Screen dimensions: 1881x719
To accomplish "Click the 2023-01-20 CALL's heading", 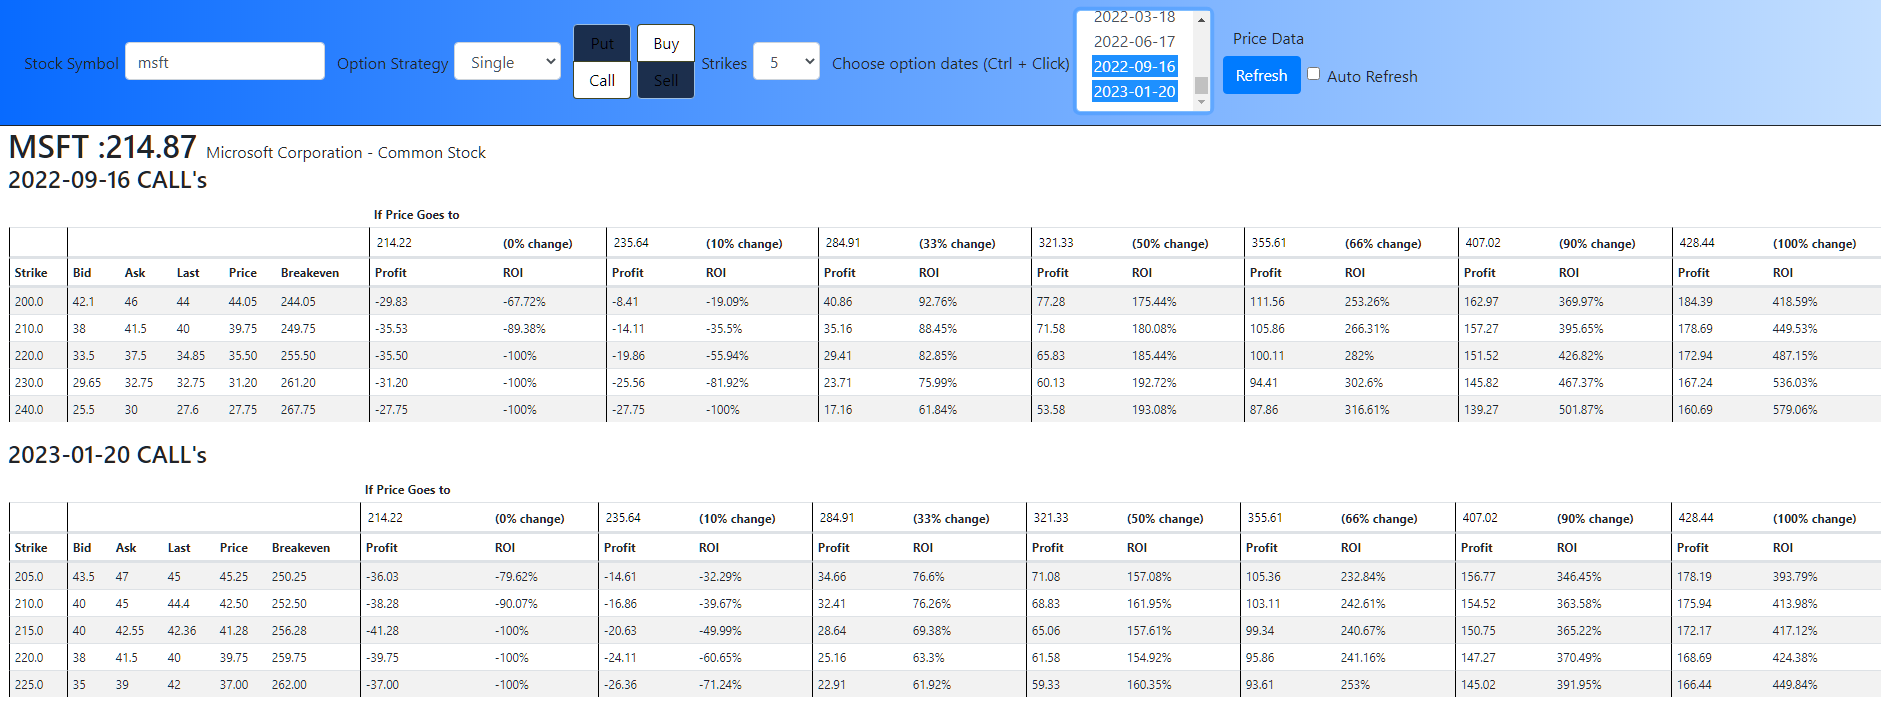I will point(108,455).
